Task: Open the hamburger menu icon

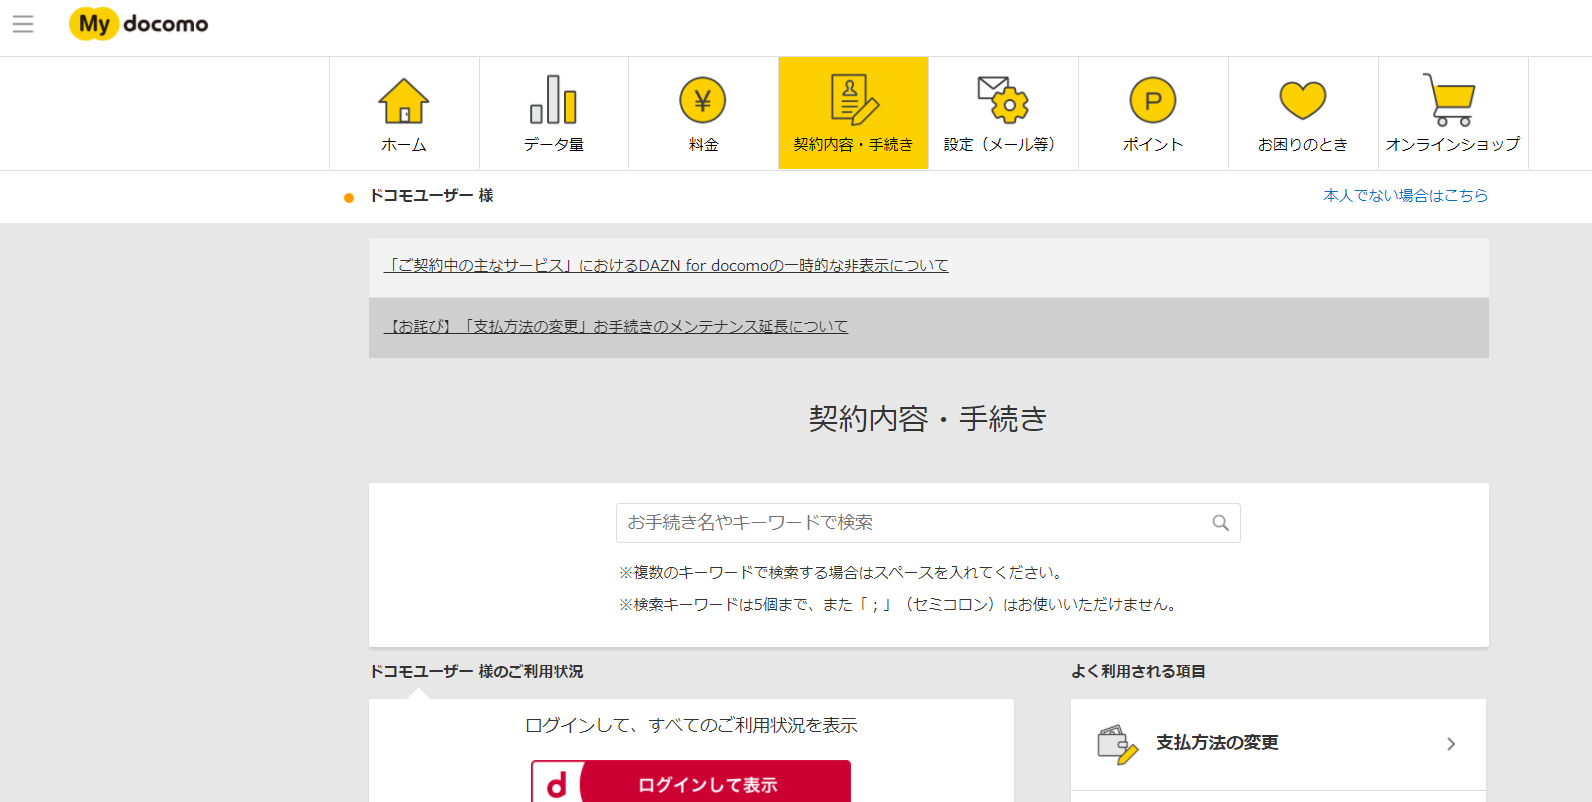Action: point(23,24)
